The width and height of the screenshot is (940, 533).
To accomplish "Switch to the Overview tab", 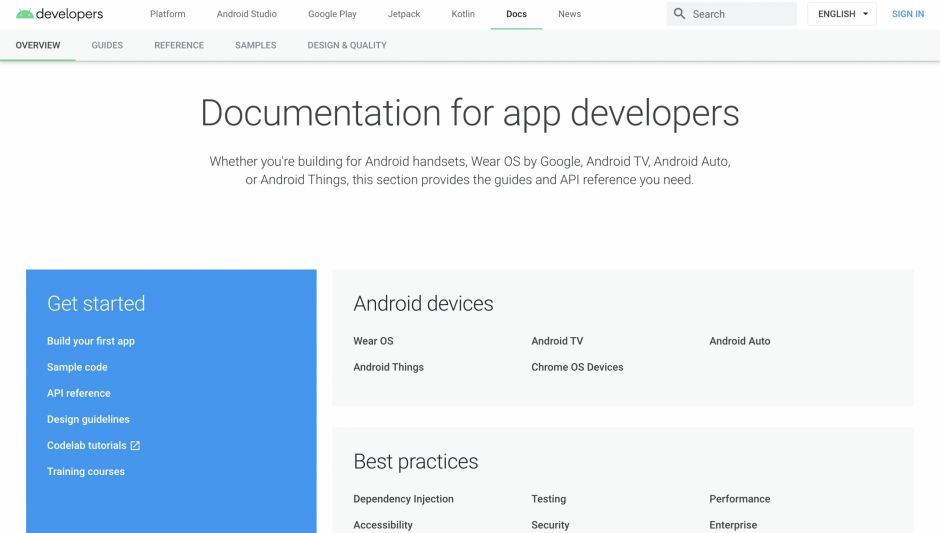I will point(38,45).
